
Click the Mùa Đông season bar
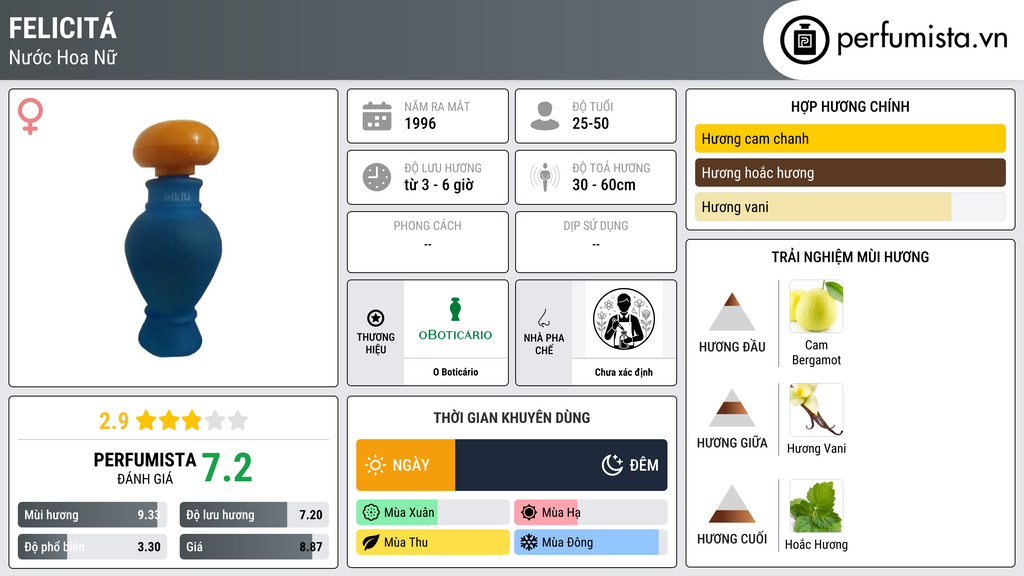(x=591, y=543)
